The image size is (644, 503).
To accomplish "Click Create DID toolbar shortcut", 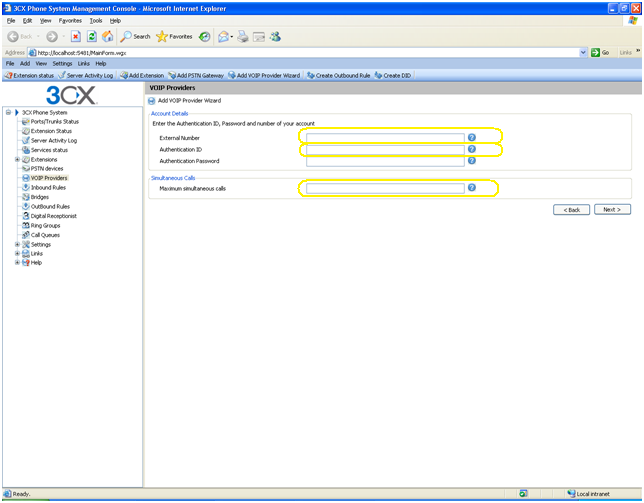I will [x=392, y=75].
